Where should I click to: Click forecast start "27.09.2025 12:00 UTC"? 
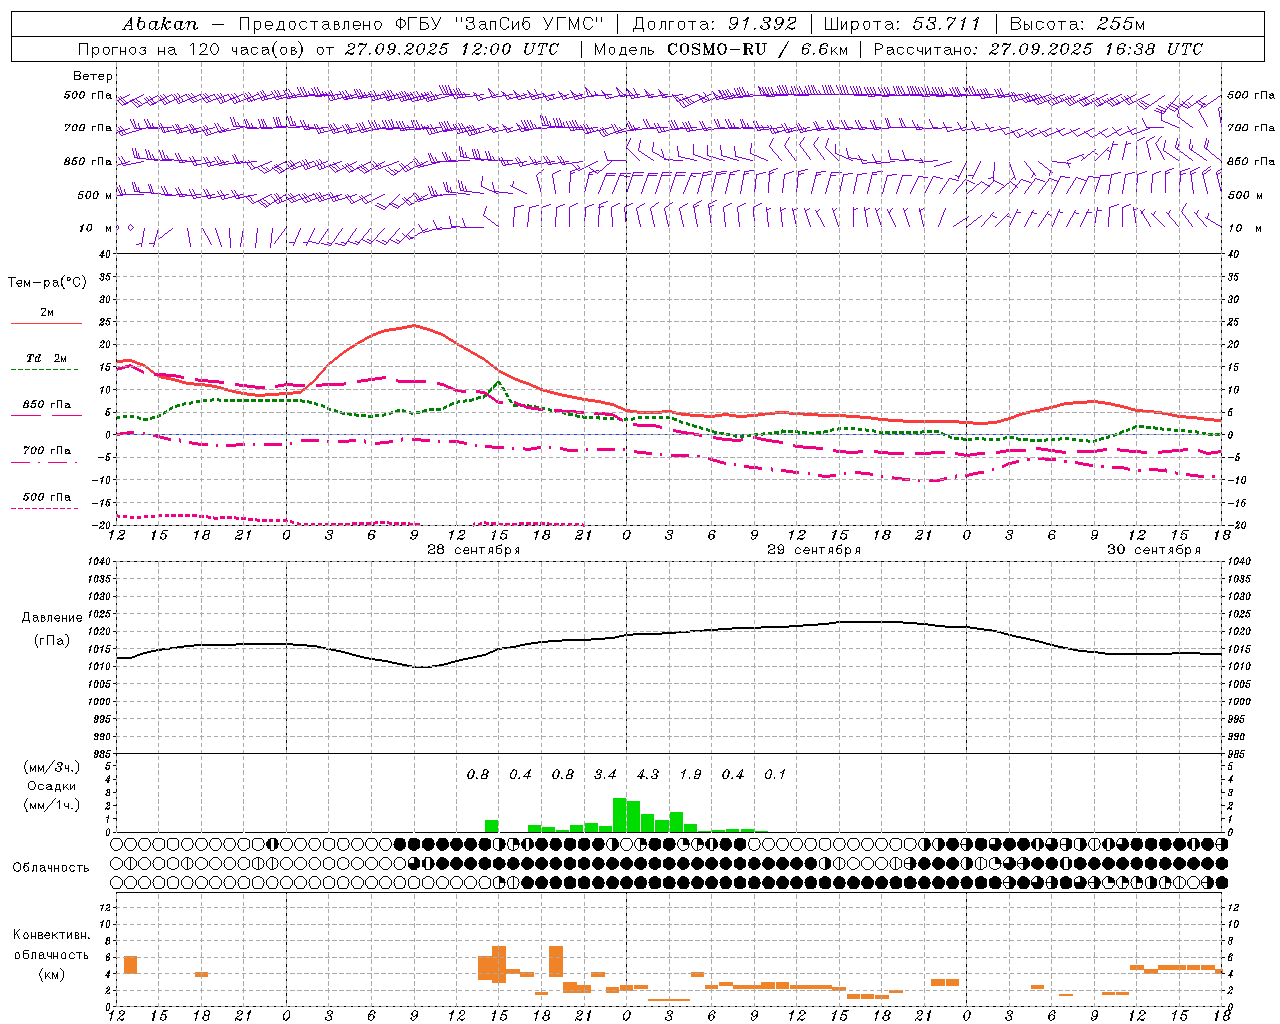pyautogui.click(x=452, y=48)
